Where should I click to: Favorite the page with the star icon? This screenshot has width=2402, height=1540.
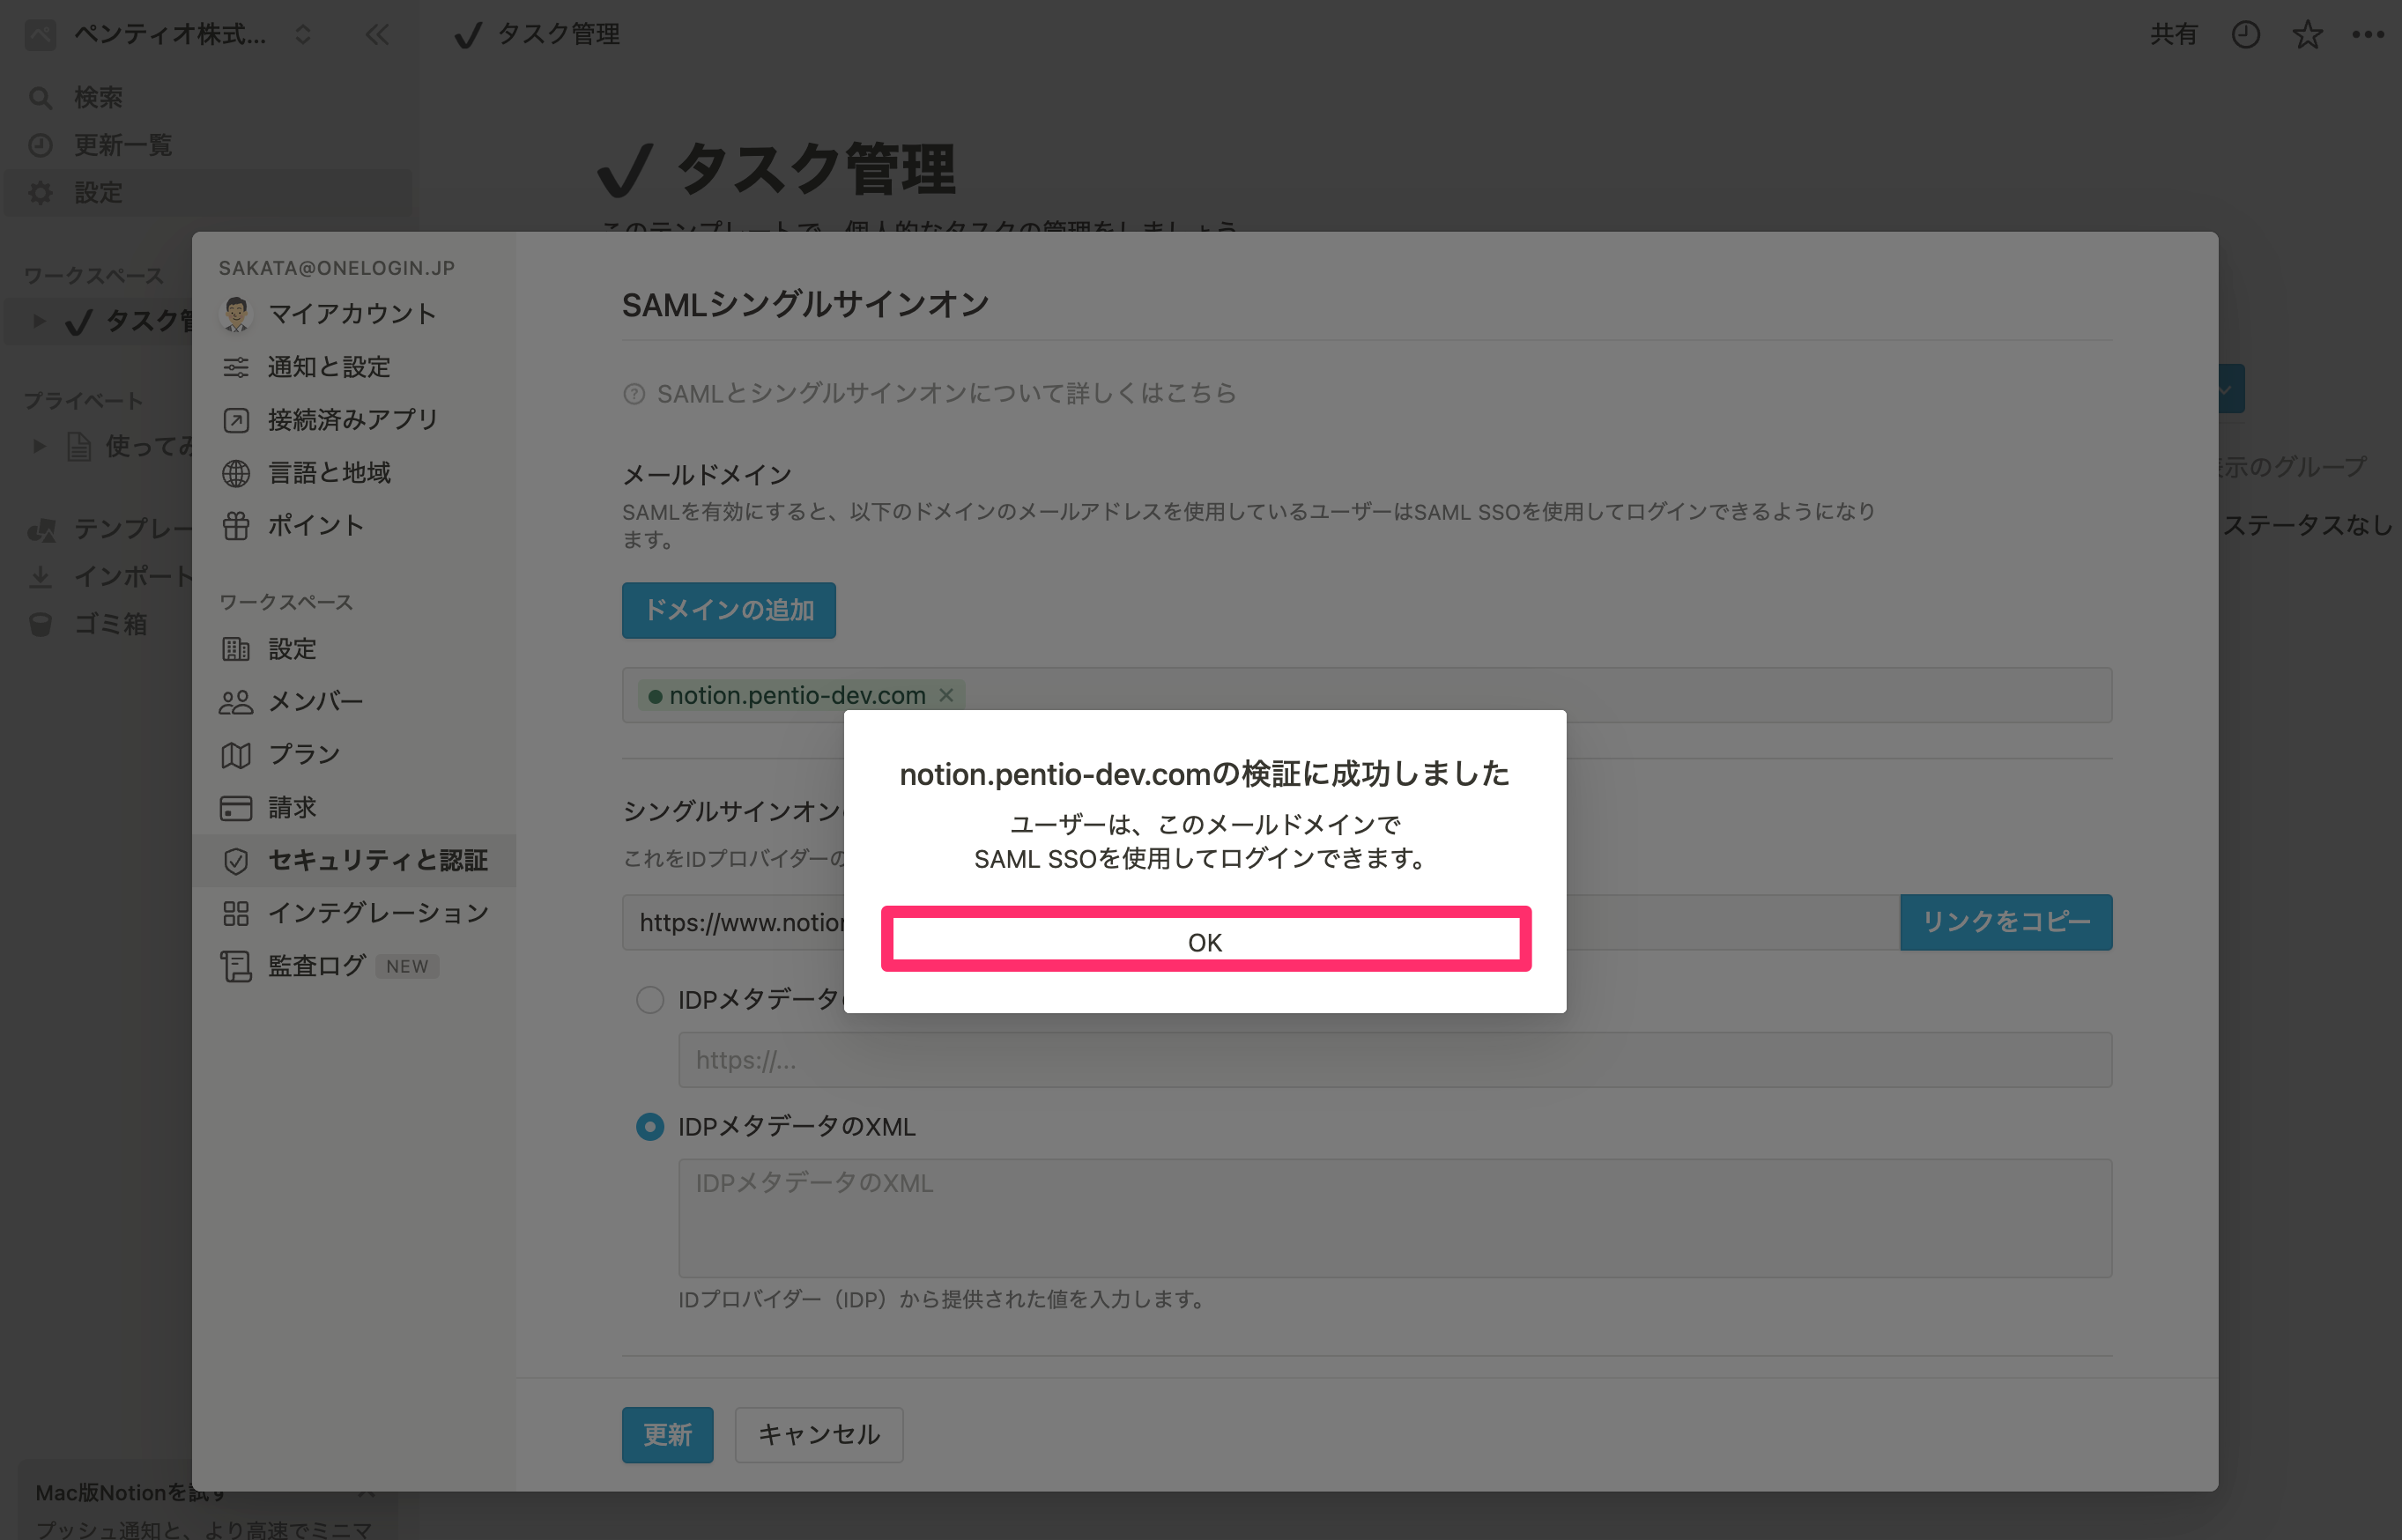coord(2307,35)
